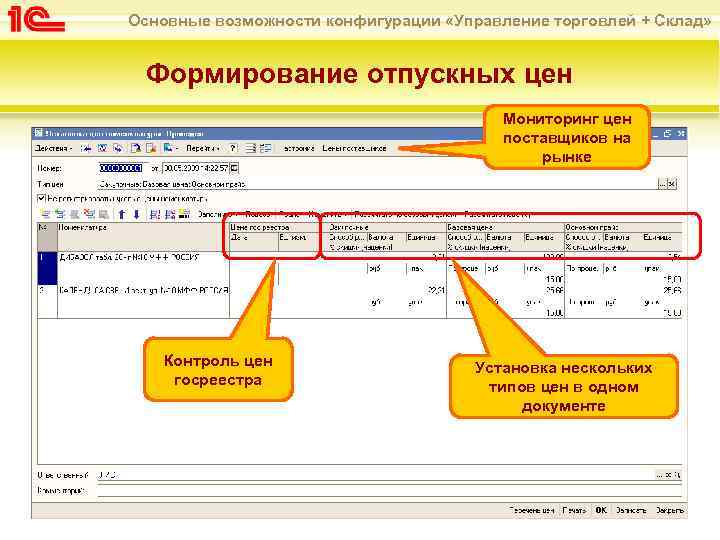Click the second sort icon after arrows
The image size is (720, 540).
pyautogui.click(x=170, y=214)
